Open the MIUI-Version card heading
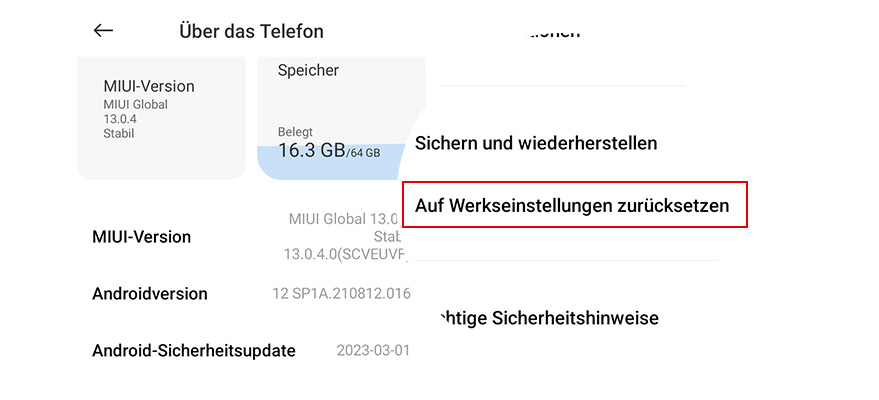879x400 pixels. coord(149,86)
